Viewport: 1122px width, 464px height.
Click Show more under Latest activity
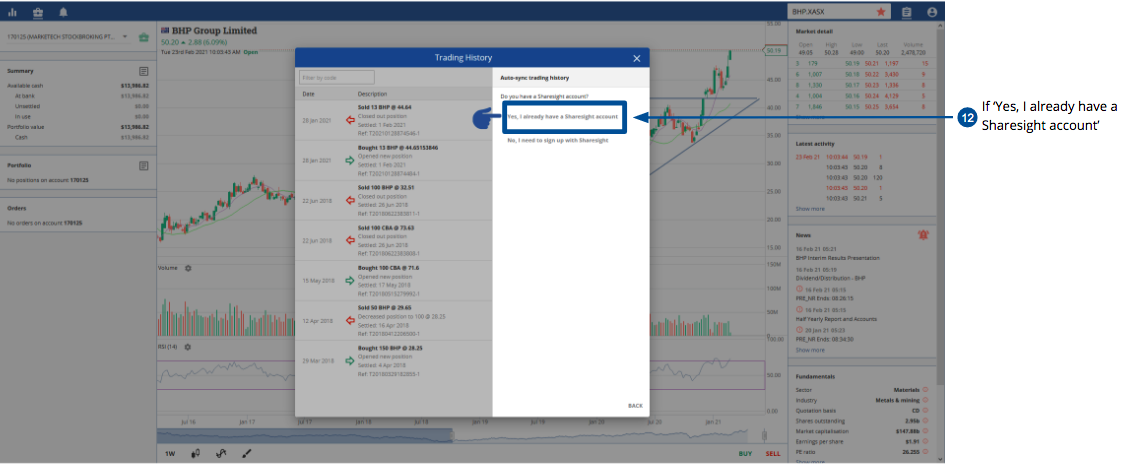810,209
